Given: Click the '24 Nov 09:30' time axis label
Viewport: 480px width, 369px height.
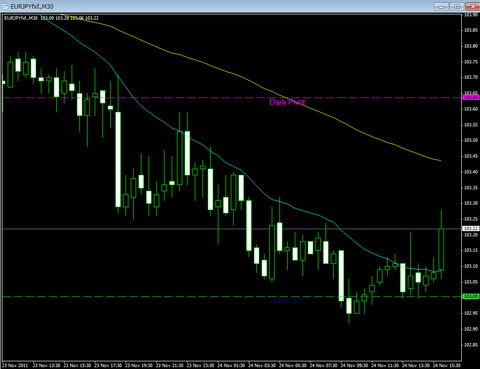Looking at the screenshot, I should [x=354, y=365].
